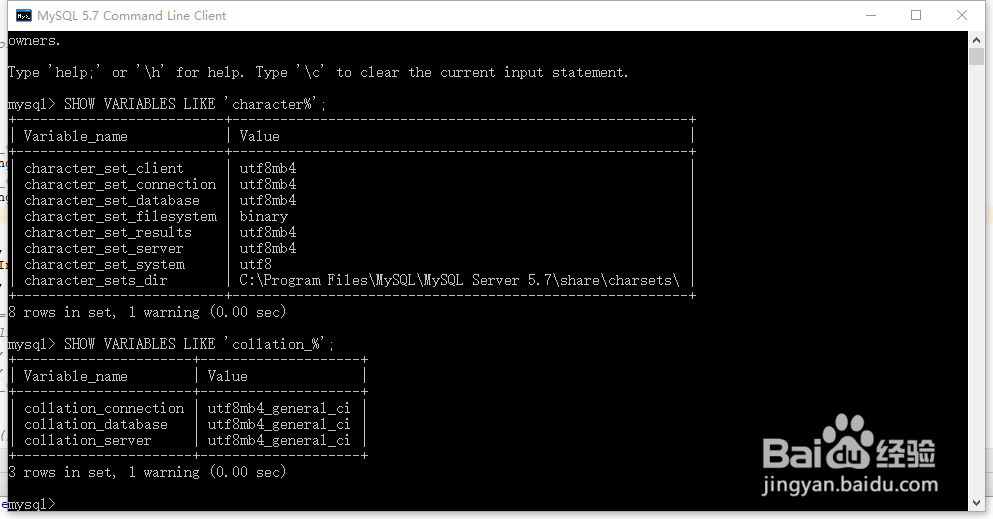Click the 'binary' value of character_set_filesystem

click(264, 216)
